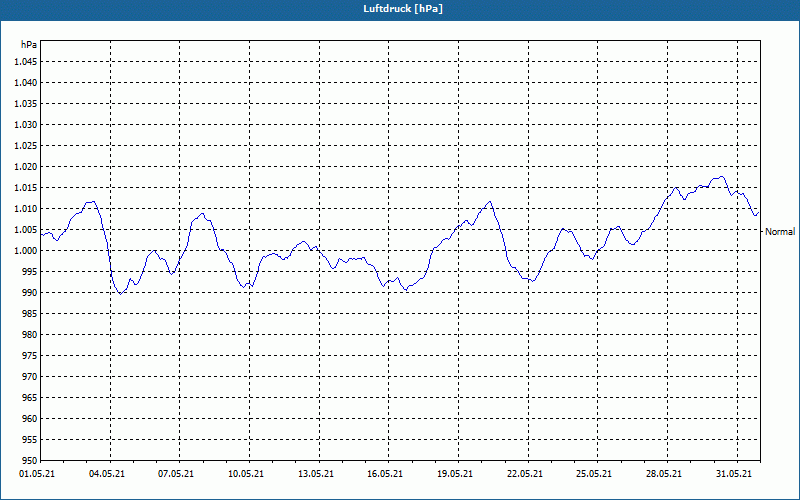
Task: Click the 1.000 y-axis value
Action: [x=26, y=251]
